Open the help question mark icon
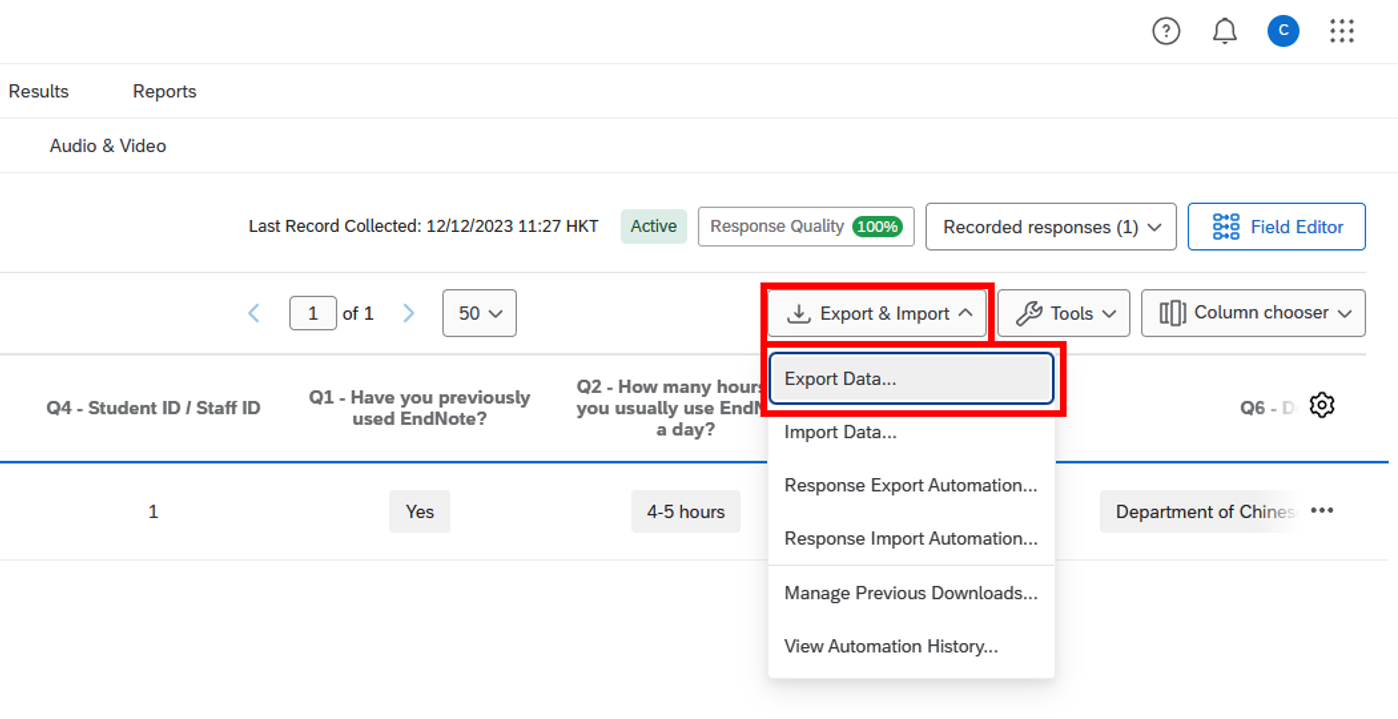This screenshot has width=1398, height=719. pyautogui.click(x=1166, y=32)
